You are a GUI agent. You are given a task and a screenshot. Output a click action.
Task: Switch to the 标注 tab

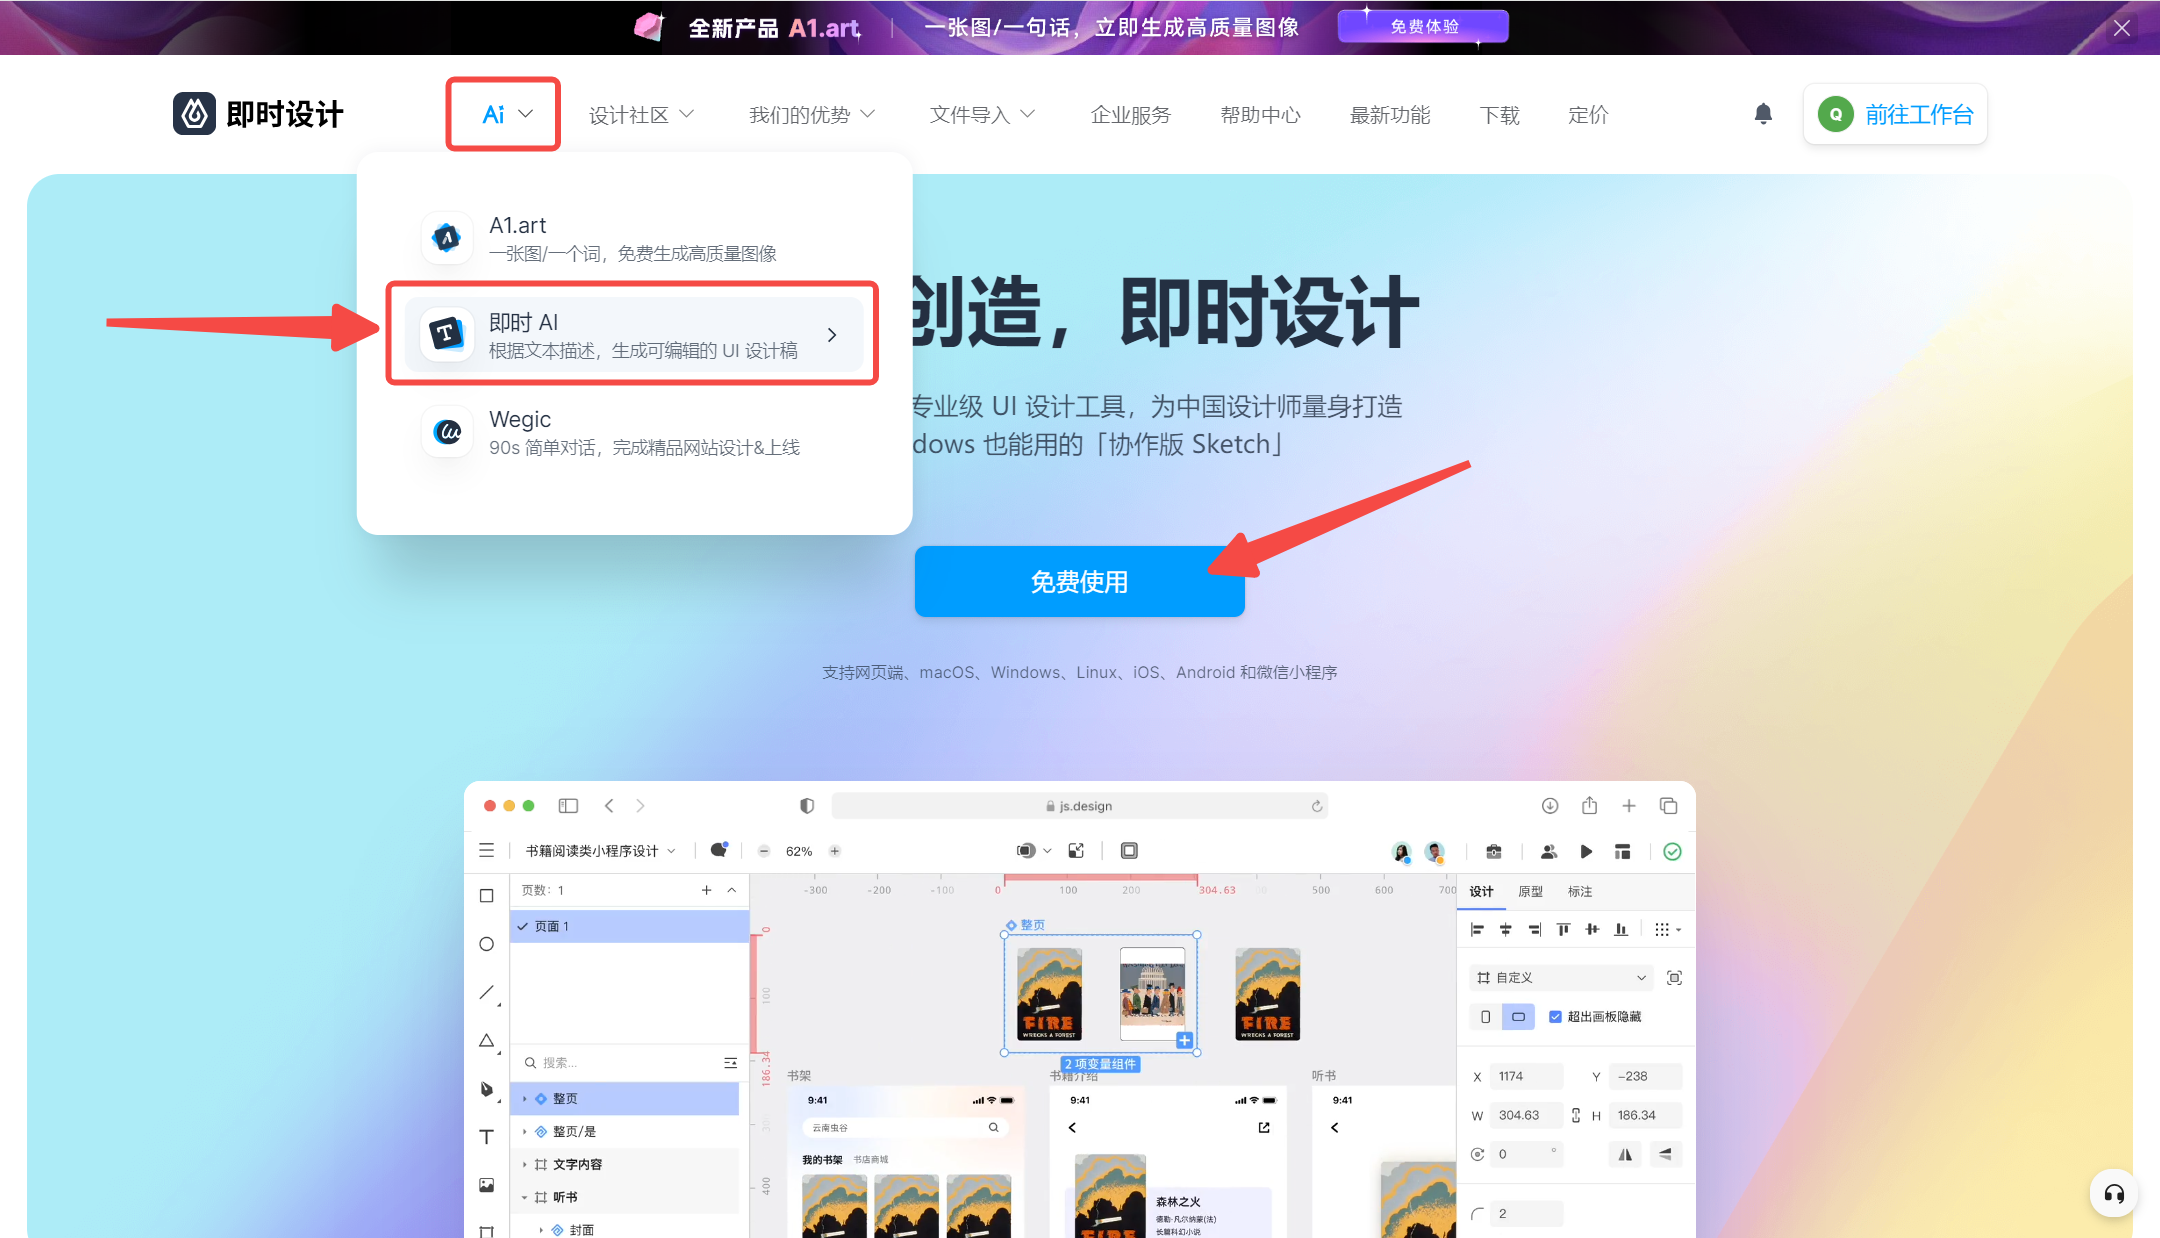click(x=1580, y=892)
